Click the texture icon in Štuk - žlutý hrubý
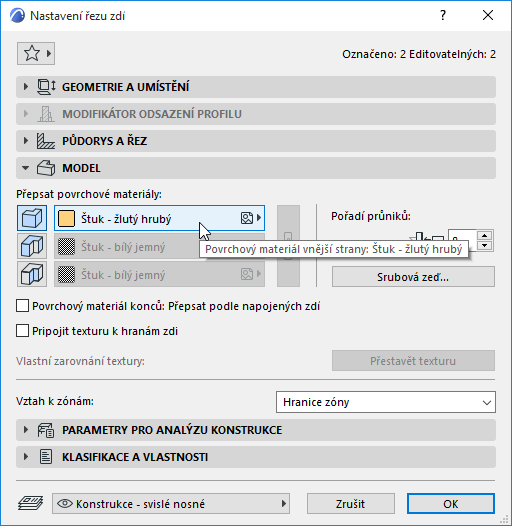 pos(247,218)
